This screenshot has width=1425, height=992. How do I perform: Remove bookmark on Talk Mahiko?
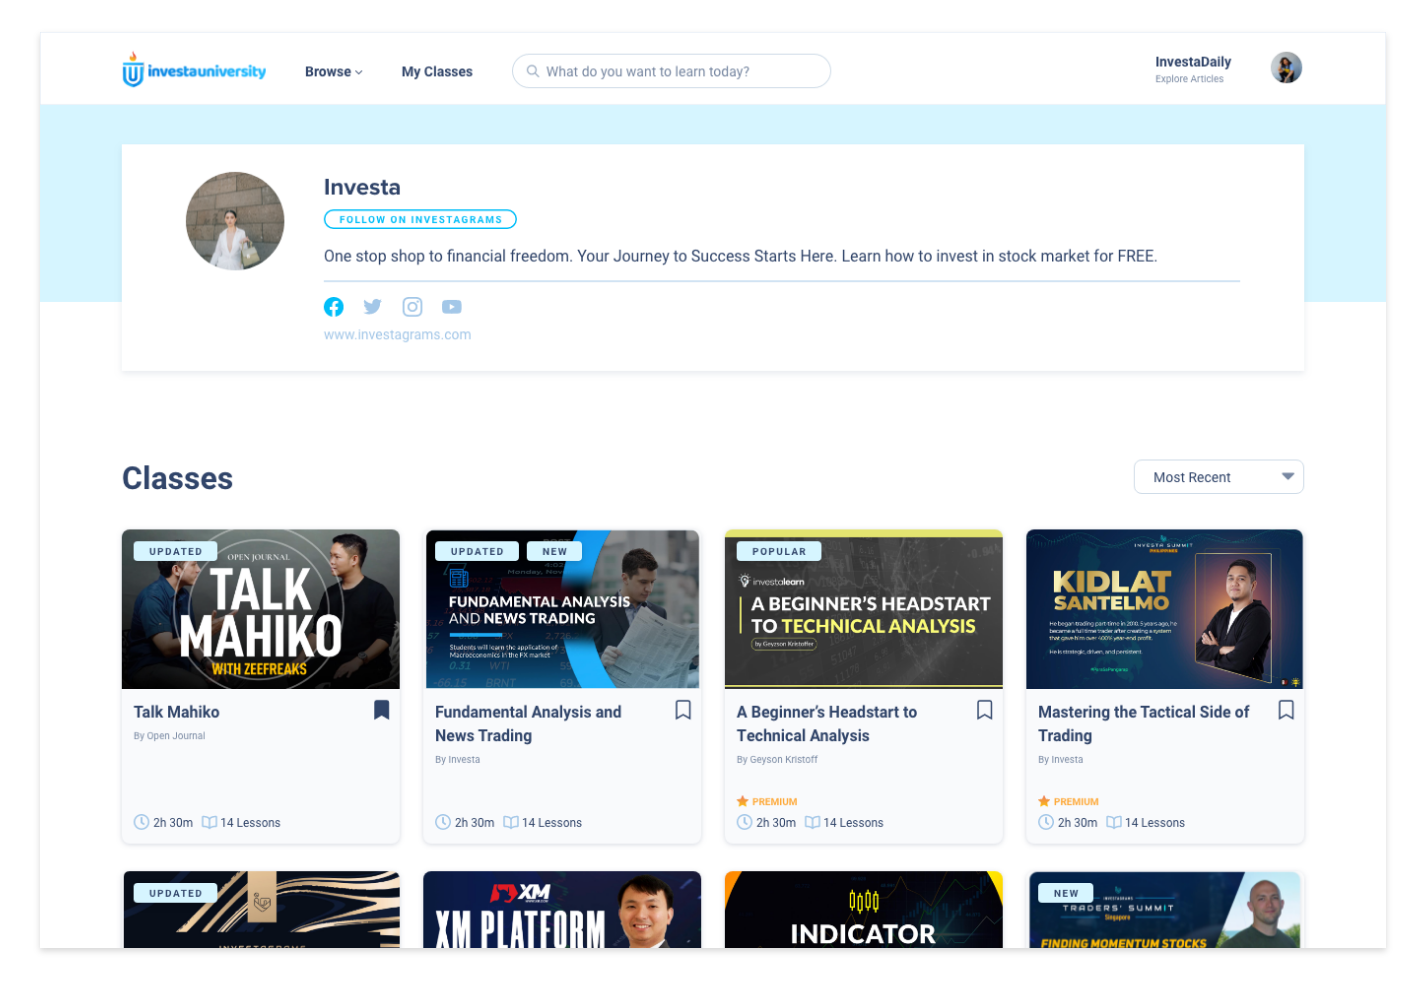(x=381, y=710)
